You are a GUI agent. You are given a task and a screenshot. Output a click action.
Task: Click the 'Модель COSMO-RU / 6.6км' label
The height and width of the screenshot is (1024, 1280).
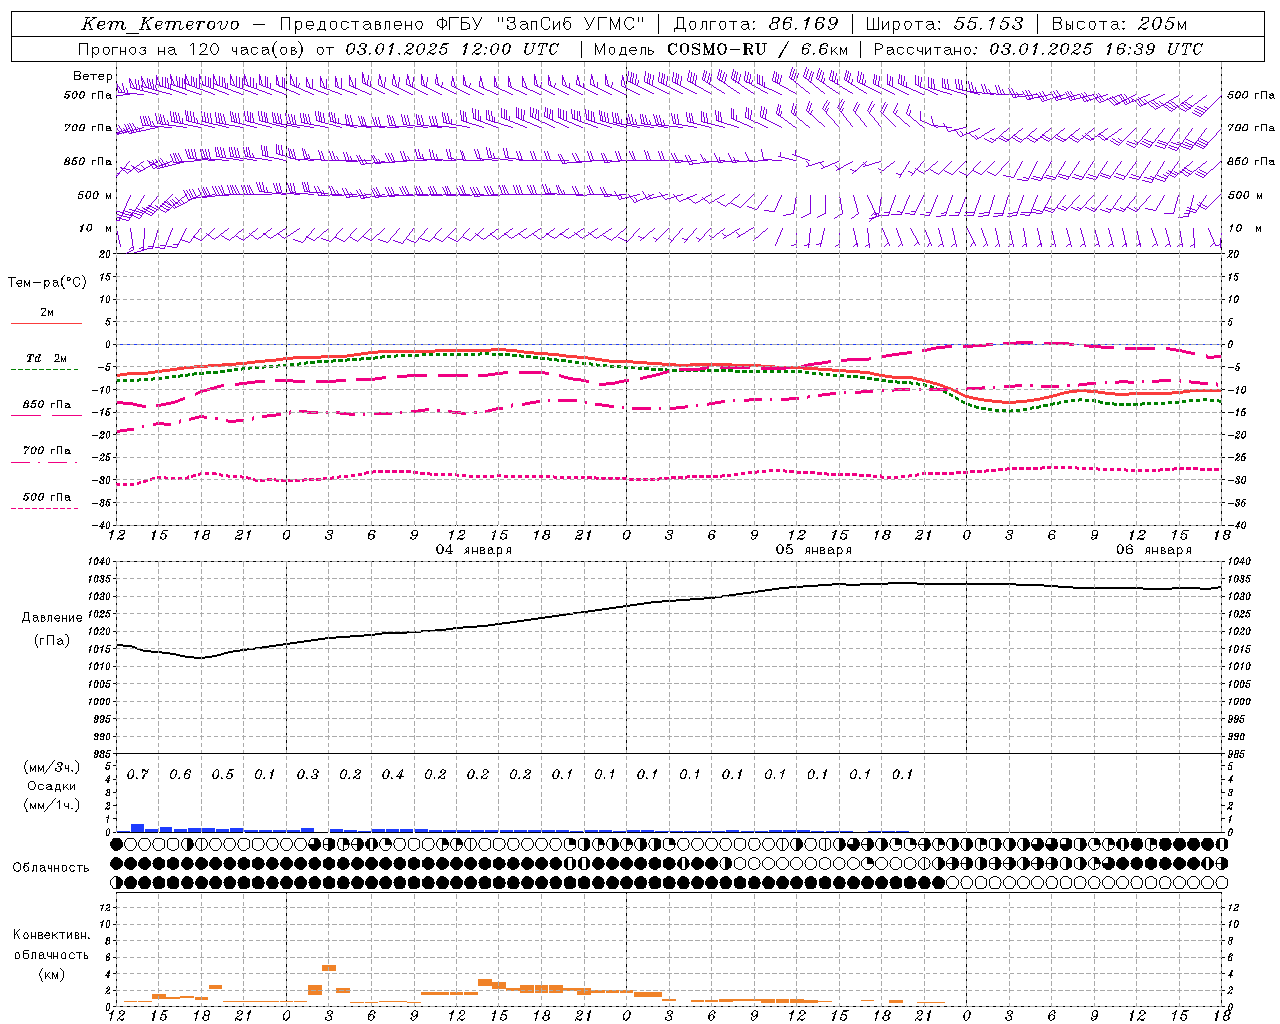pyautogui.click(x=721, y=49)
